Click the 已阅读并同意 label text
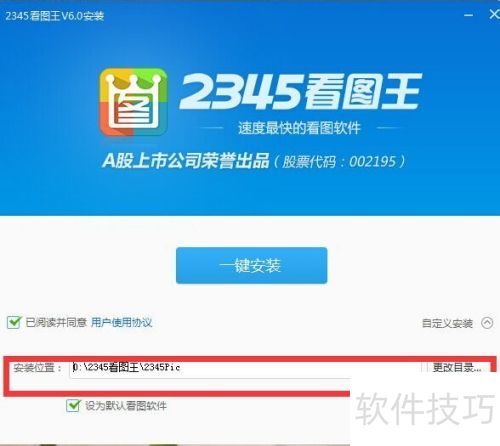Screen dimensions: 500x446 pyautogui.click(x=56, y=322)
